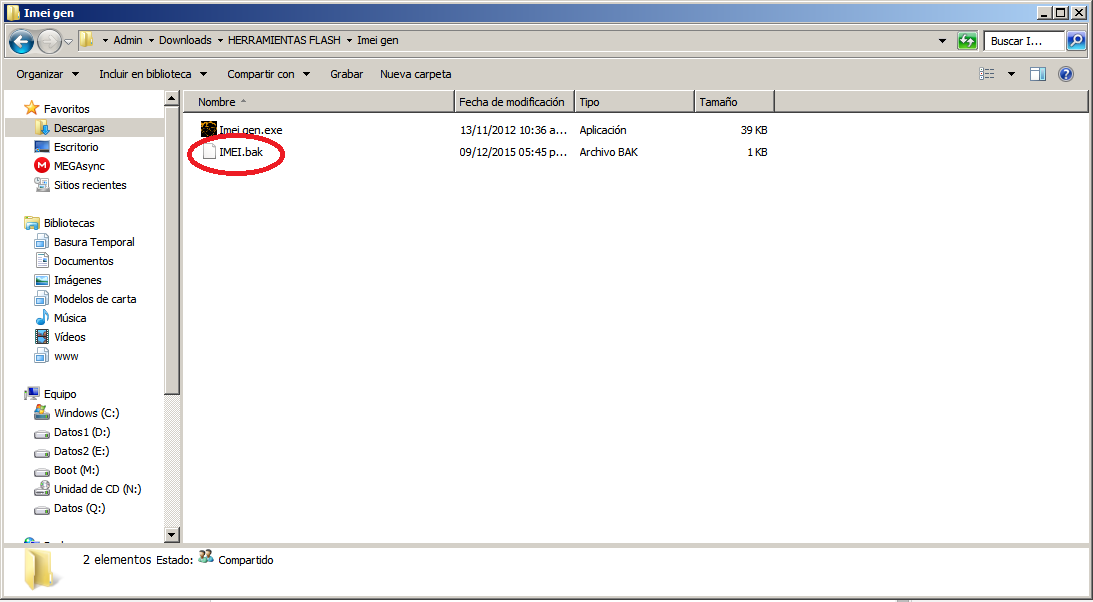The height and width of the screenshot is (602, 1093).
Task: Expand the arrow before Imei gen breadcrumb
Action: (349, 40)
